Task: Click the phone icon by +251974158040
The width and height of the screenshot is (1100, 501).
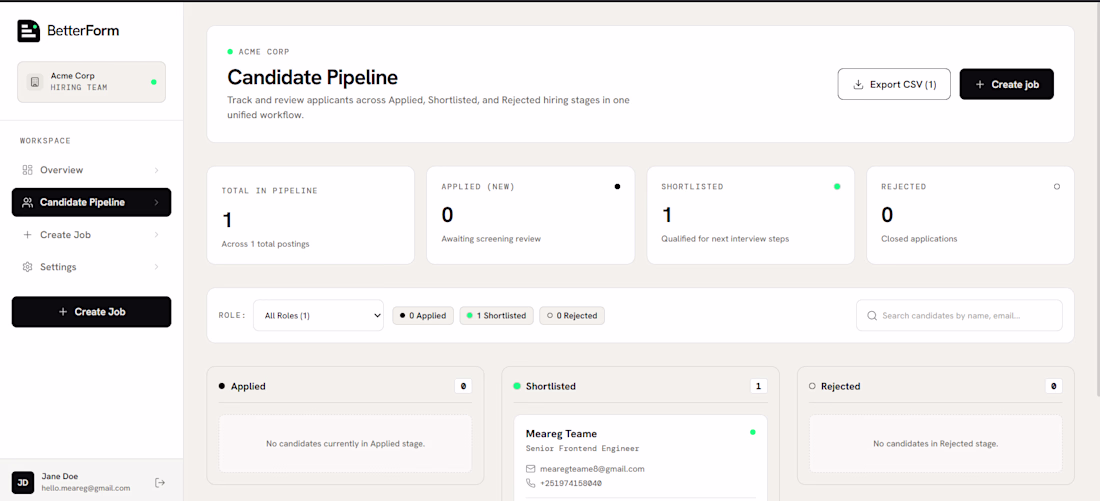Action: point(530,483)
